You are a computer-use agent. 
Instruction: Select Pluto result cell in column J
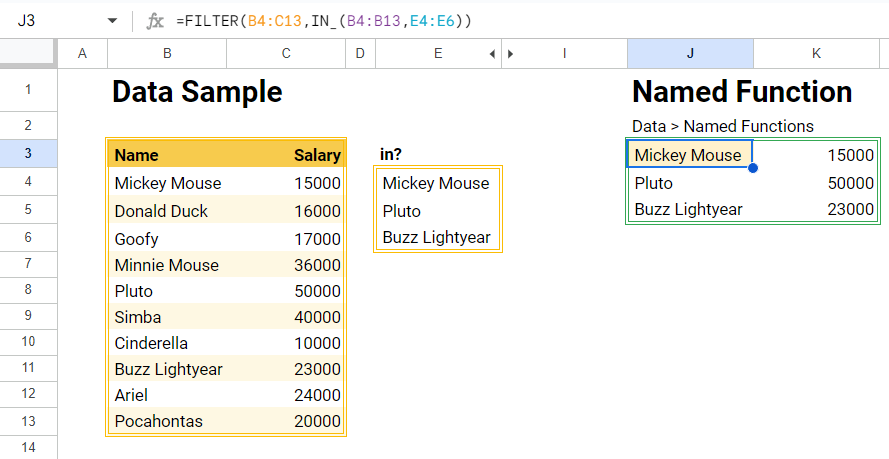pos(690,182)
